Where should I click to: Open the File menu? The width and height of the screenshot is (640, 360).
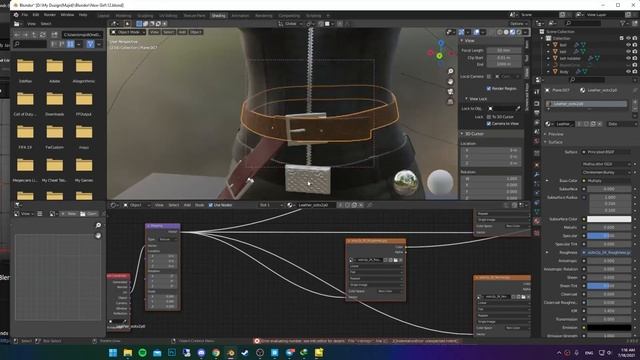pos(24,15)
